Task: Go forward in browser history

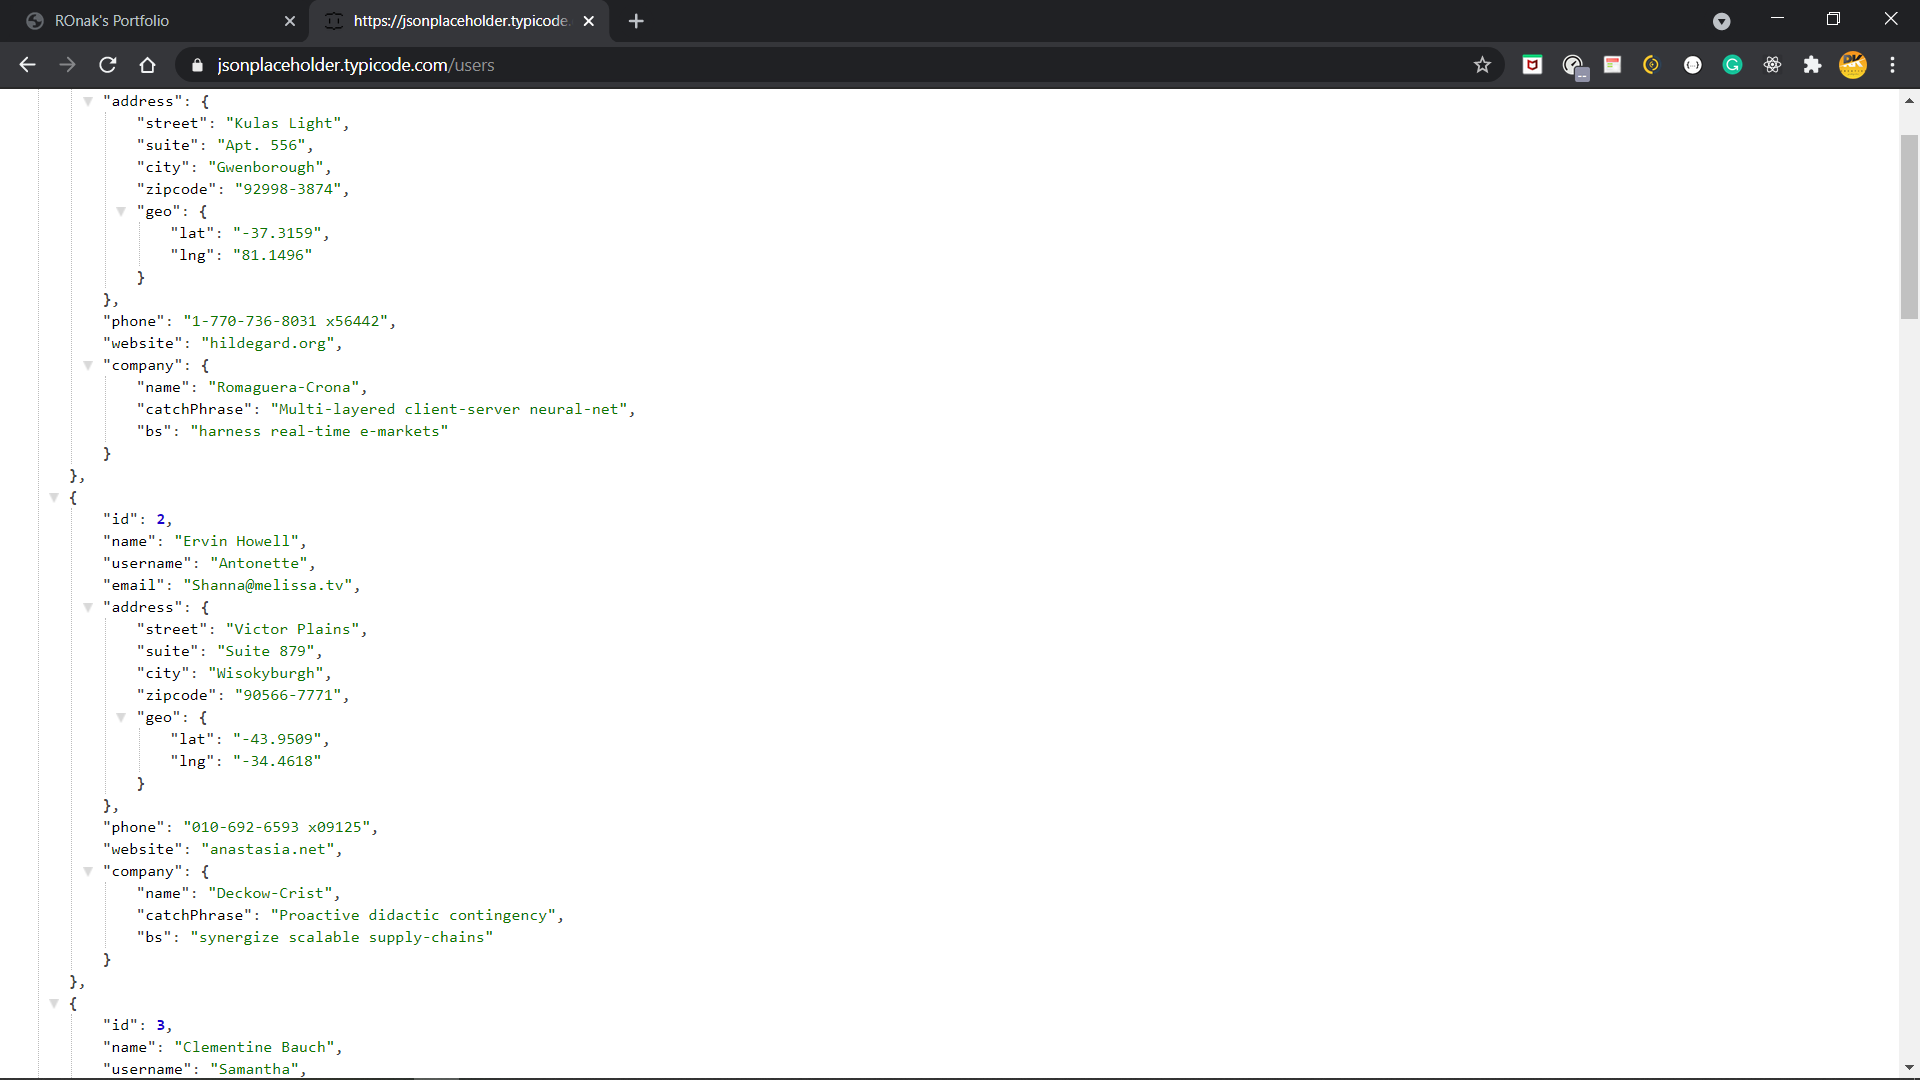Action: [67, 65]
